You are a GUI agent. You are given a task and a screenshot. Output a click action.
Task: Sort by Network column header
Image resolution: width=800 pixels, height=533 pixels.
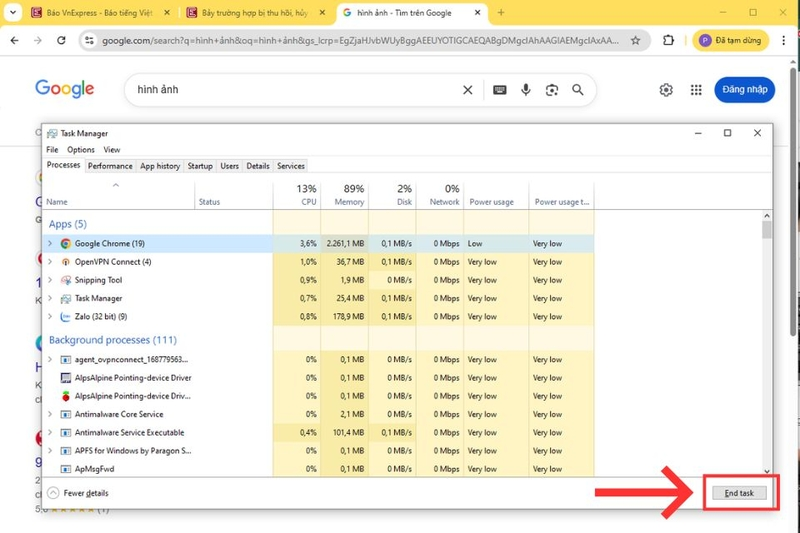coord(440,195)
